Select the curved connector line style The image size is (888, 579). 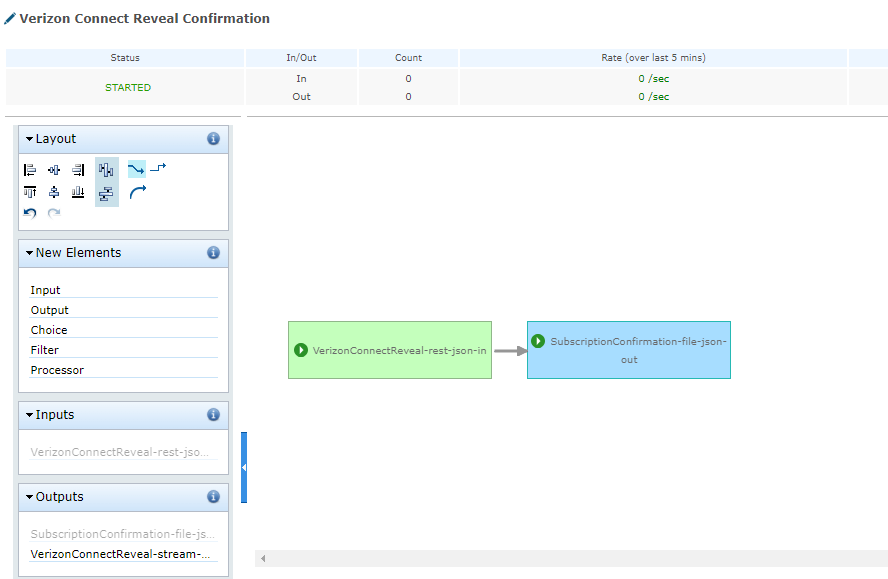coord(138,192)
